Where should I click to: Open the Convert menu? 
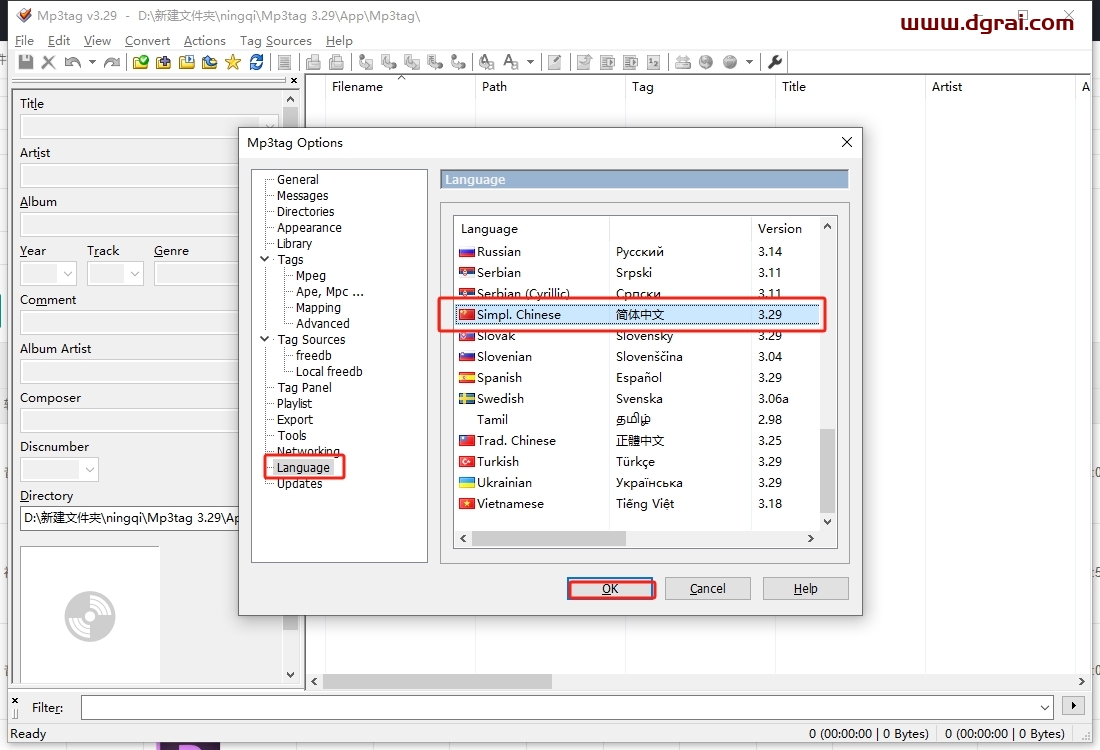147,41
